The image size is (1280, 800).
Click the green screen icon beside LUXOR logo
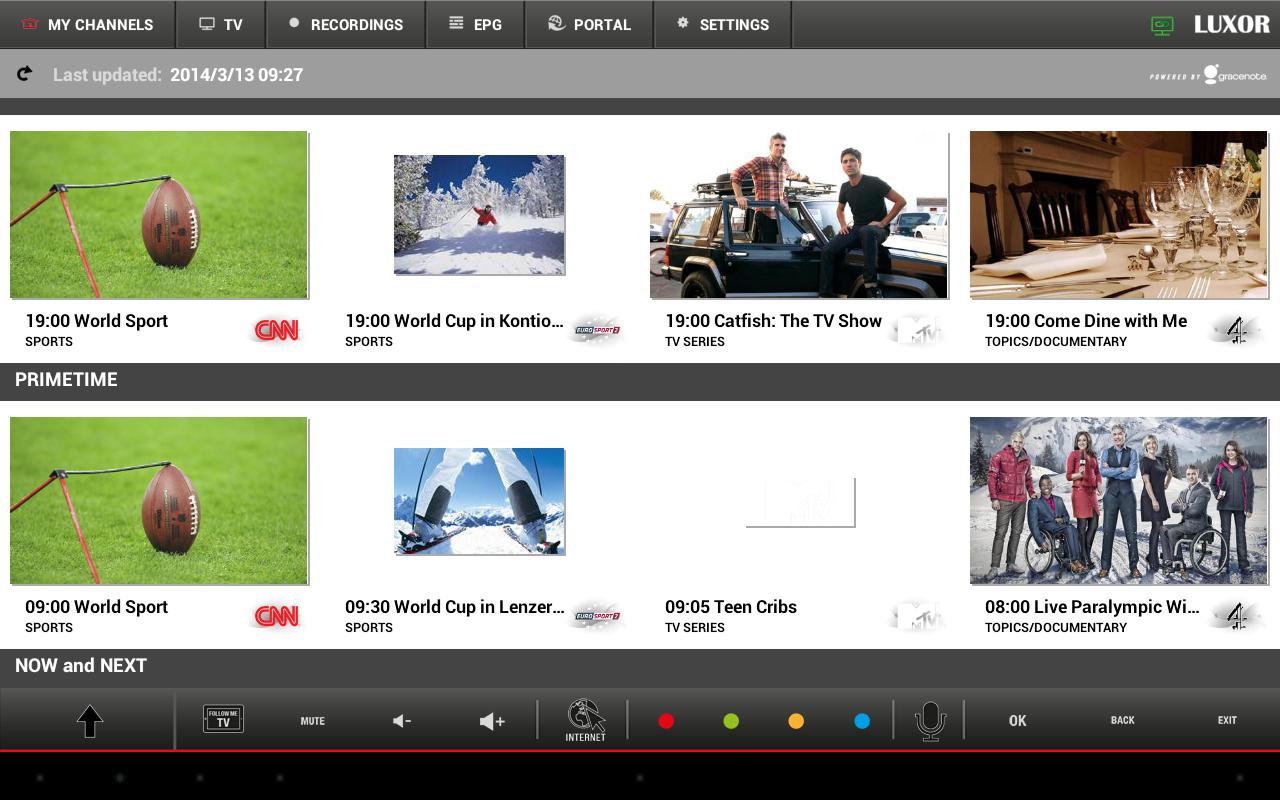1161,25
